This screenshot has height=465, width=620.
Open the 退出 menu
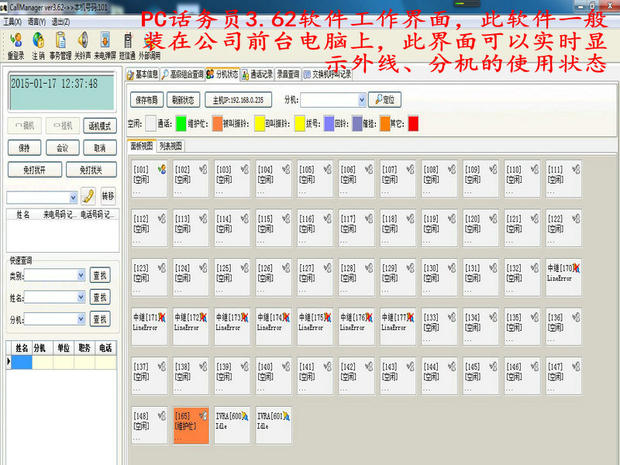[x=60, y=22]
